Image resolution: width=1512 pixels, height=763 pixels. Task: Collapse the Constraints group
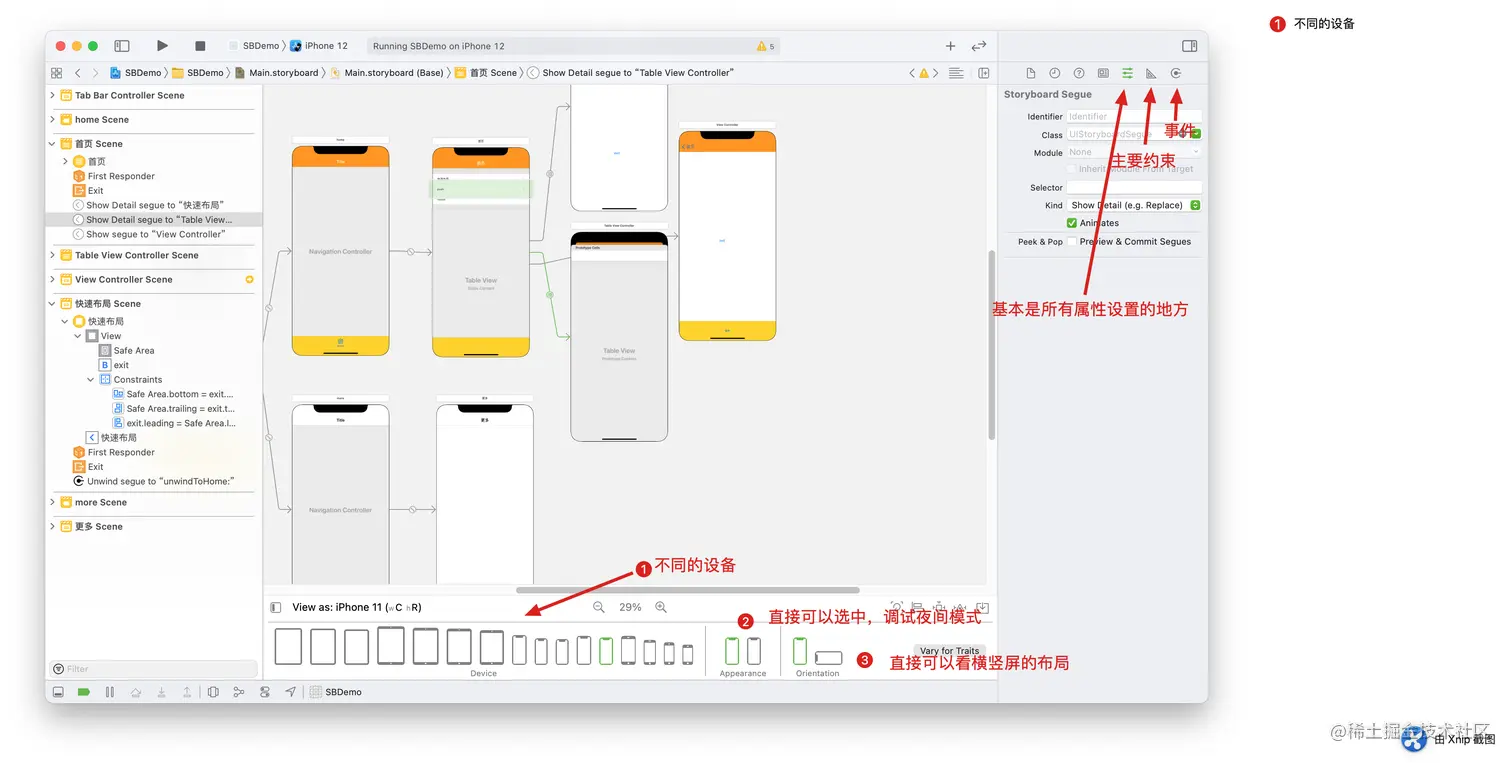[x=91, y=379]
